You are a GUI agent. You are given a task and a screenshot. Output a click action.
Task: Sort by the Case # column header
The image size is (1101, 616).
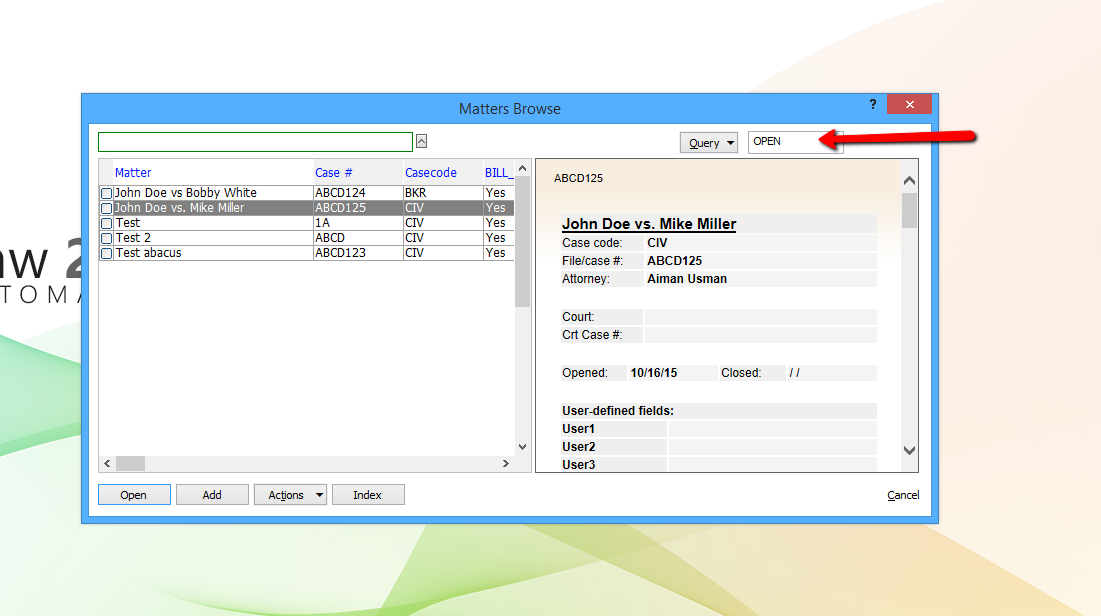coord(334,172)
